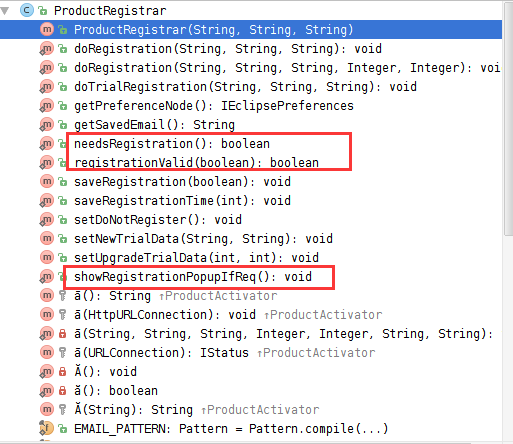The height and width of the screenshot is (444, 513).
Task: Select saveRegistrationTime(int) method
Action: point(182,201)
